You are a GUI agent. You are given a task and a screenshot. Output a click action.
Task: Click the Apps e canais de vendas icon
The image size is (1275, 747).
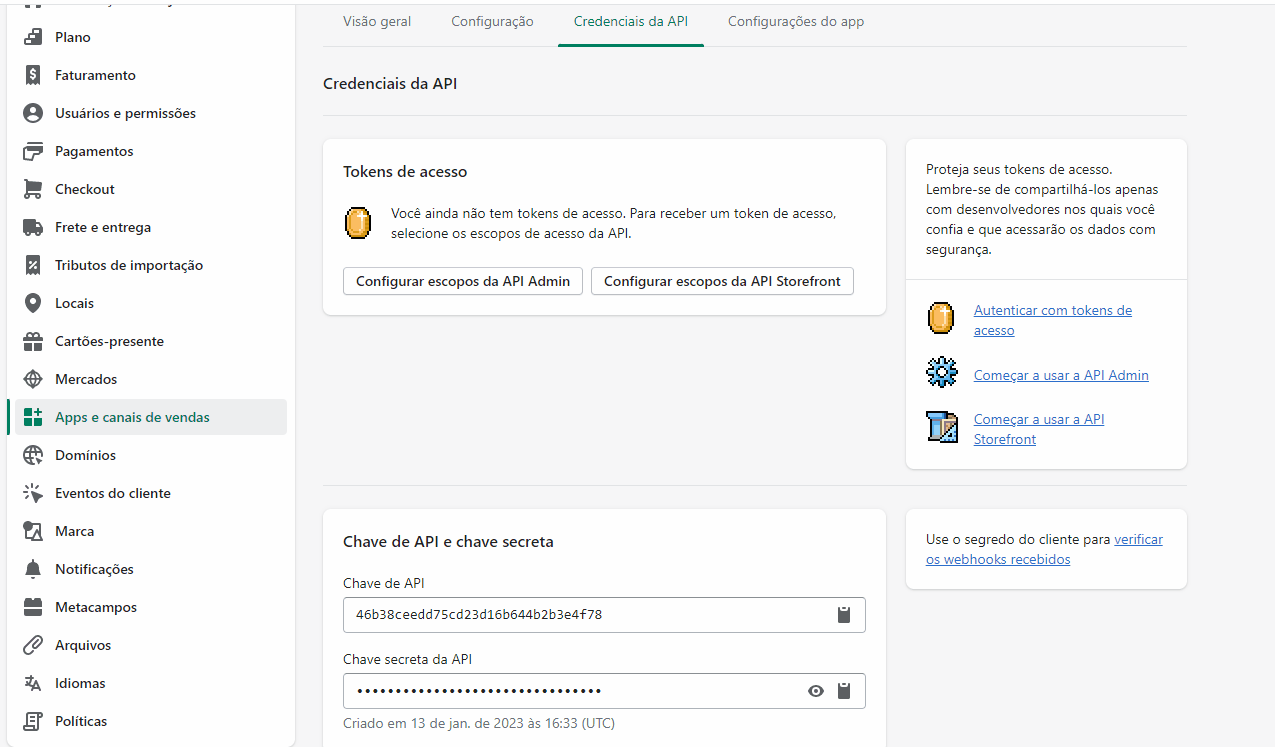tap(33, 417)
